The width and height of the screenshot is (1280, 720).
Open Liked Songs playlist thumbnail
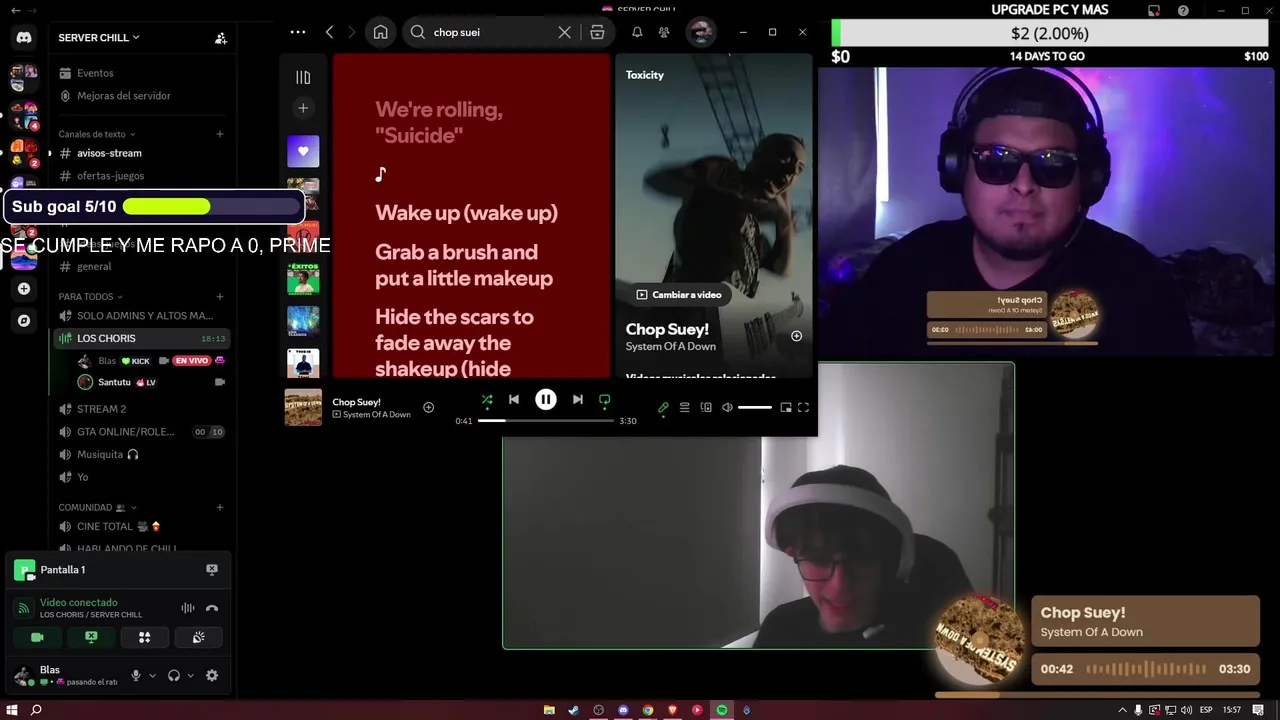pyautogui.click(x=303, y=152)
